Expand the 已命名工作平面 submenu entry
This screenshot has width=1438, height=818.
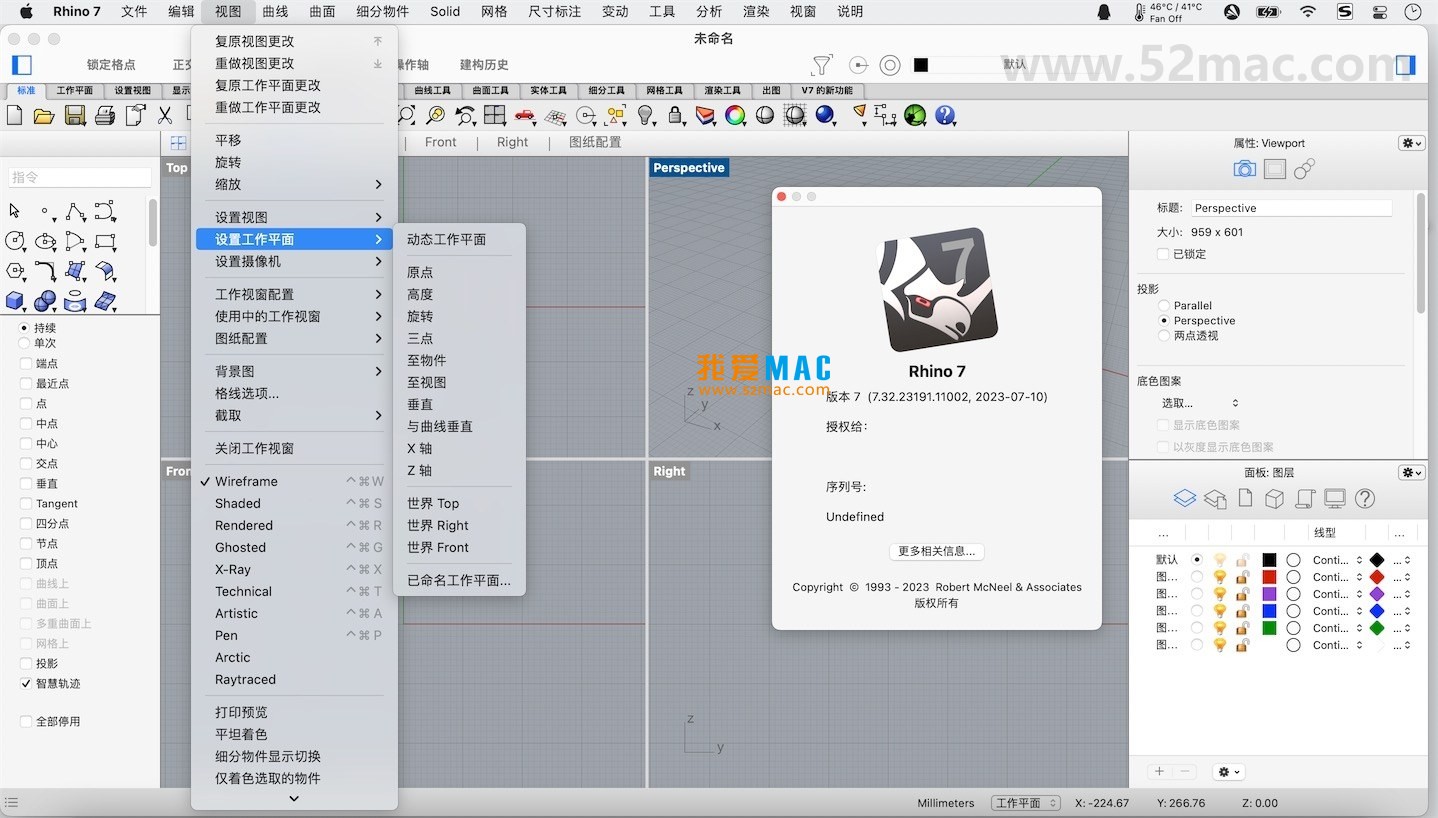[458, 580]
